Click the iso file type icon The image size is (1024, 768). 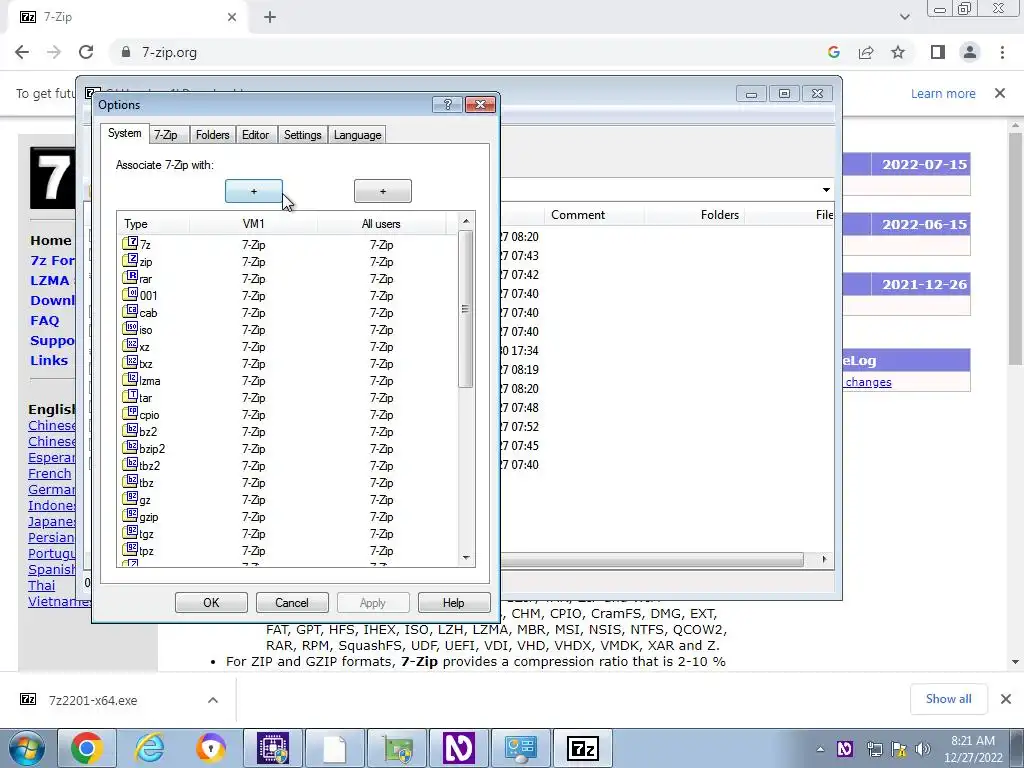pos(130,328)
